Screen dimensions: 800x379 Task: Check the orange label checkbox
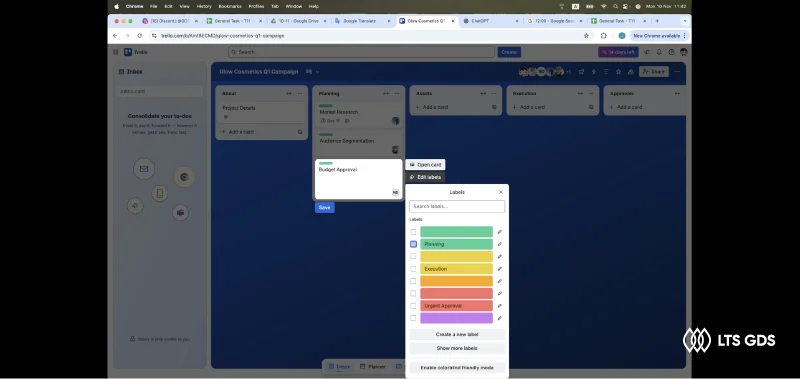tap(413, 281)
